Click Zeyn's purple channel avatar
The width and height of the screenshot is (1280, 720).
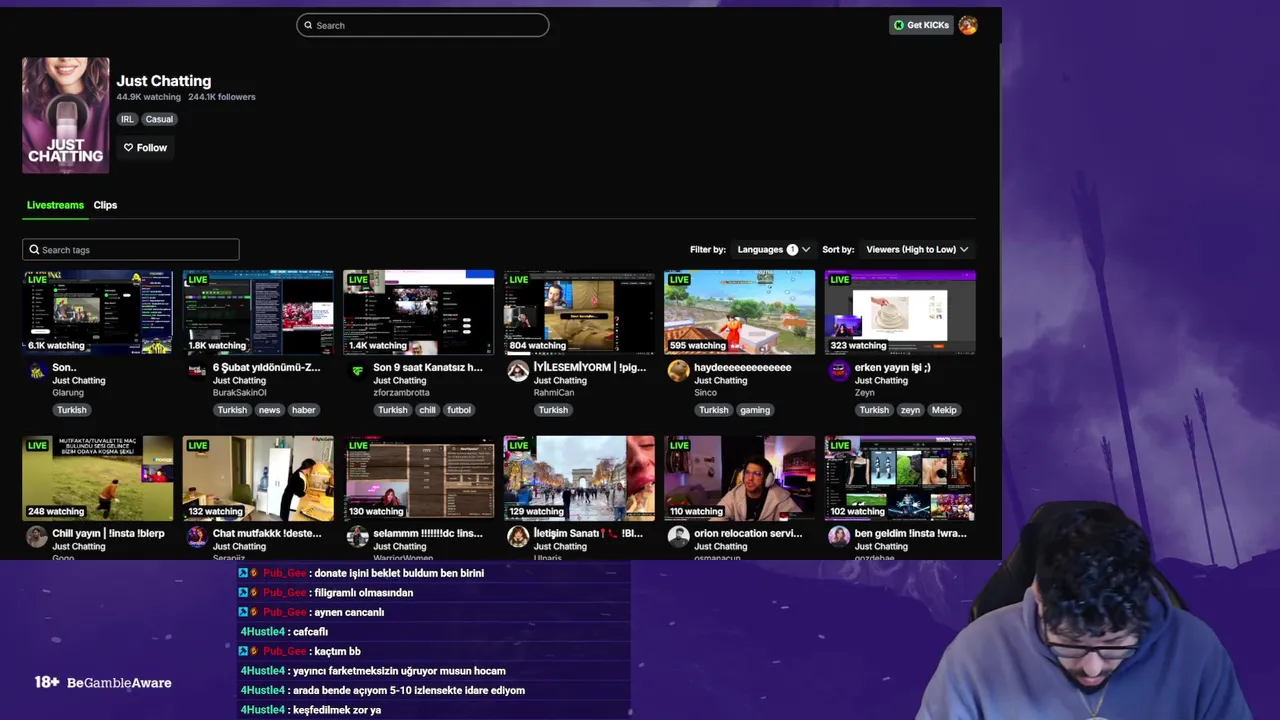tap(839, 371)
